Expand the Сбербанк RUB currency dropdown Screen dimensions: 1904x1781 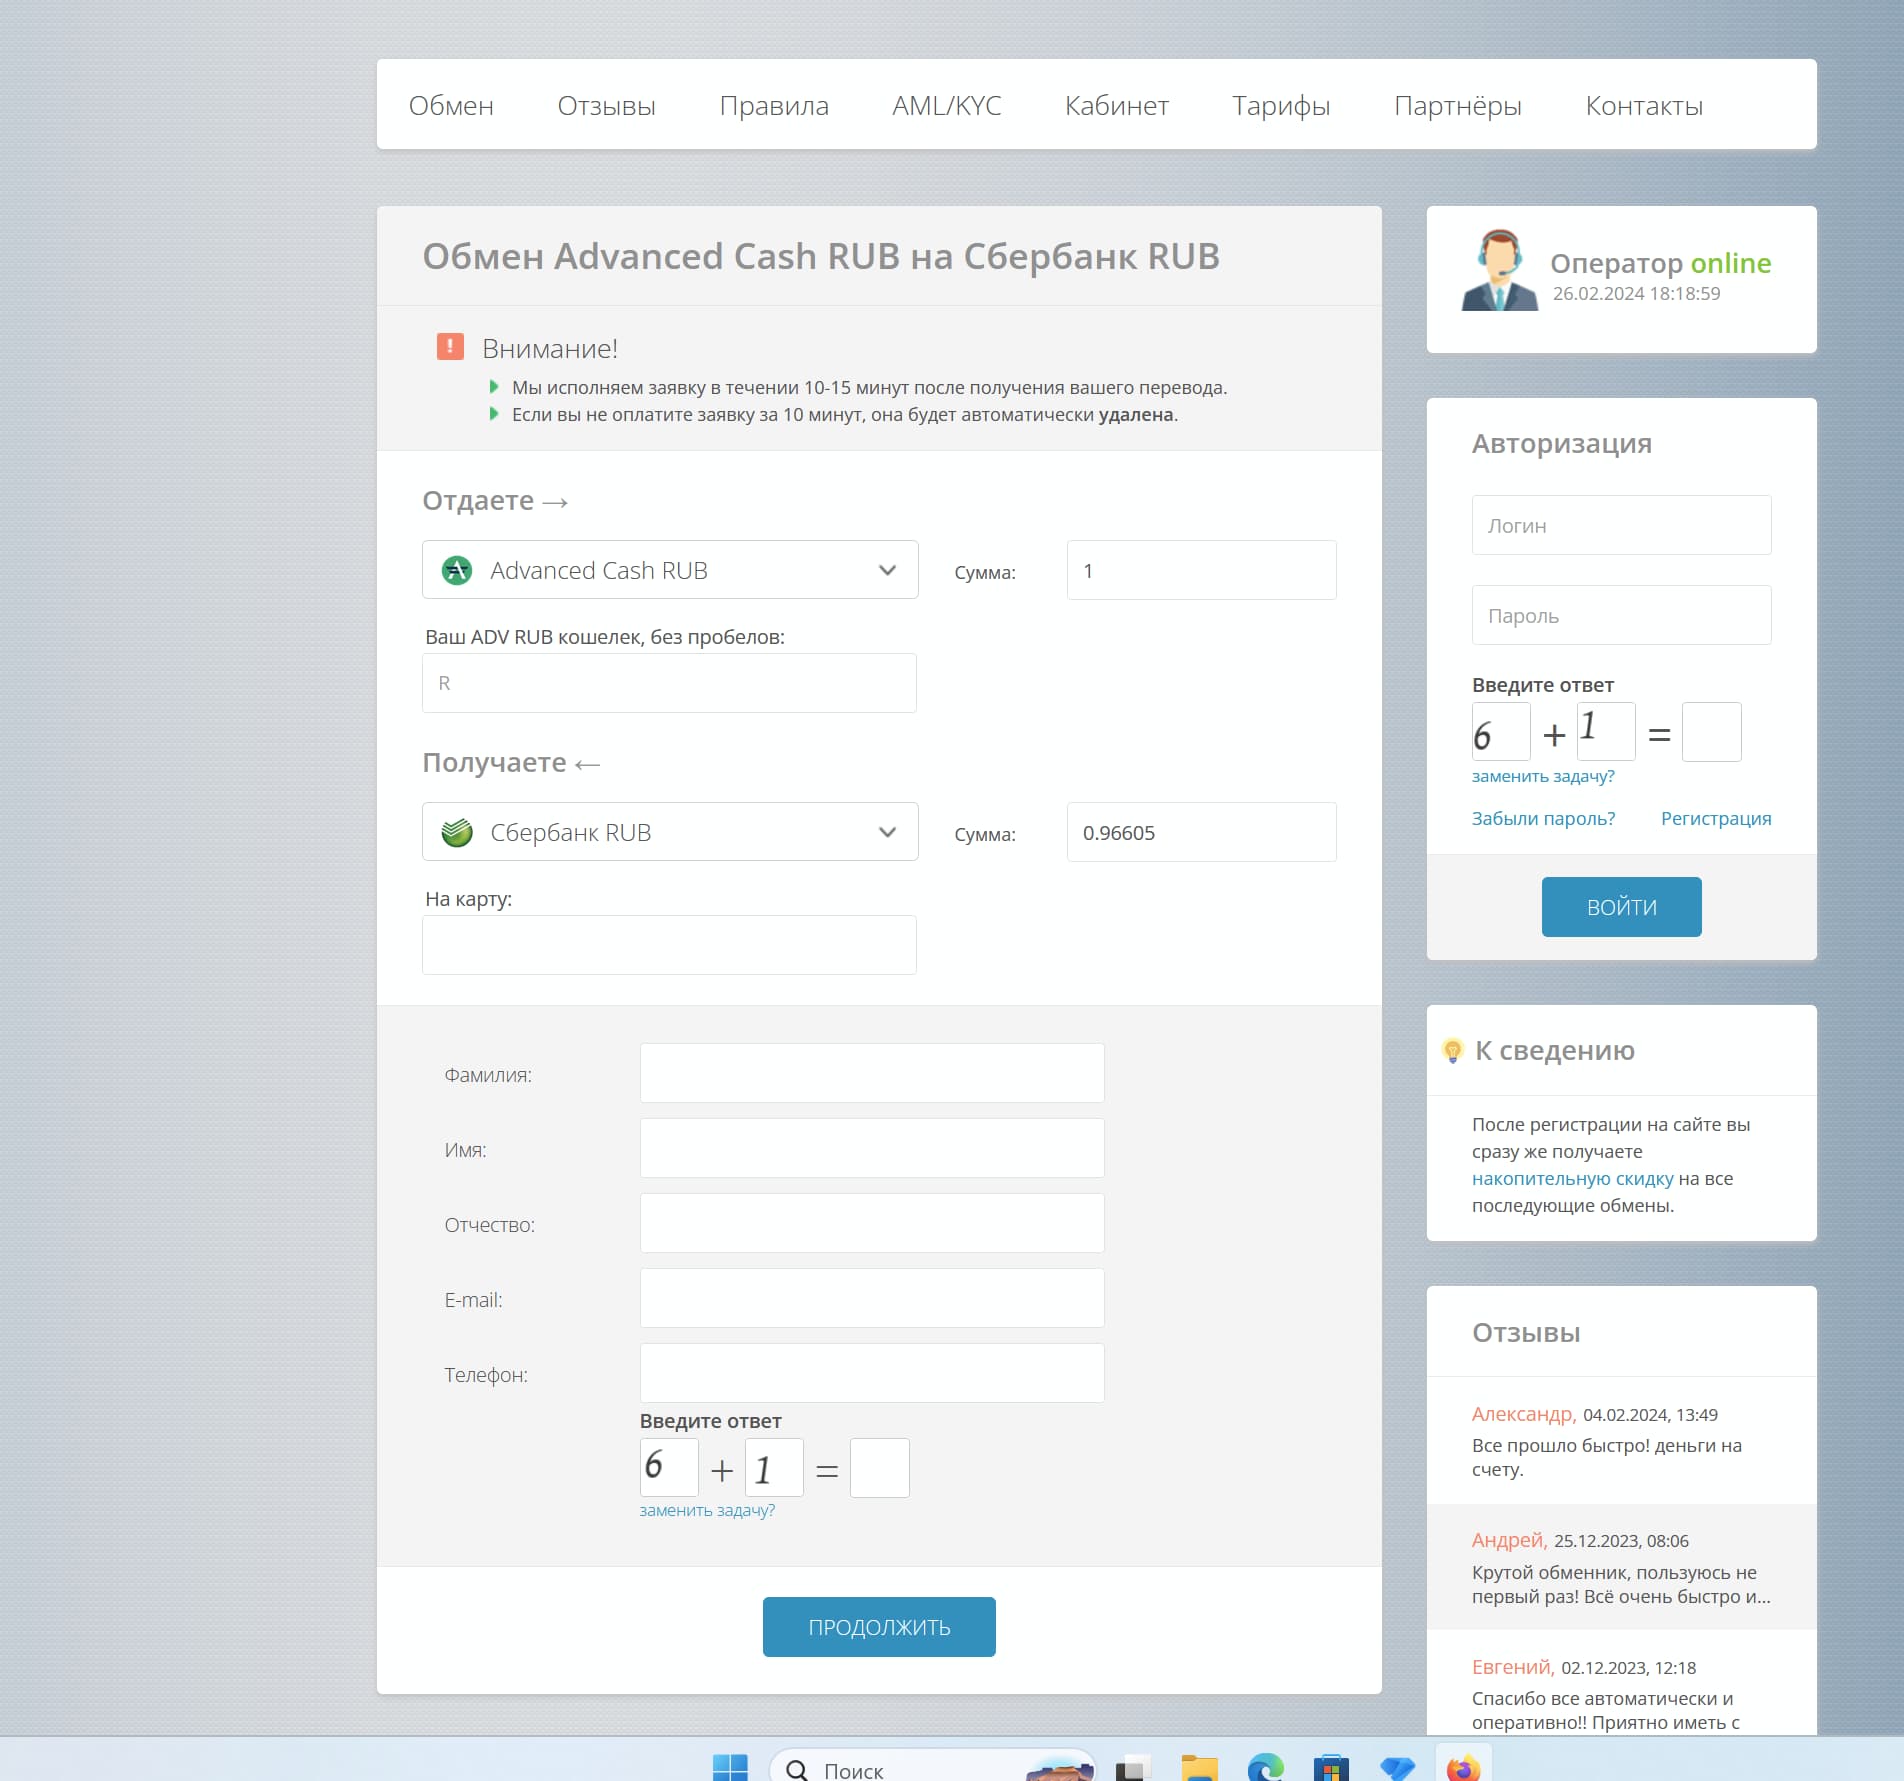coord(670,832)
